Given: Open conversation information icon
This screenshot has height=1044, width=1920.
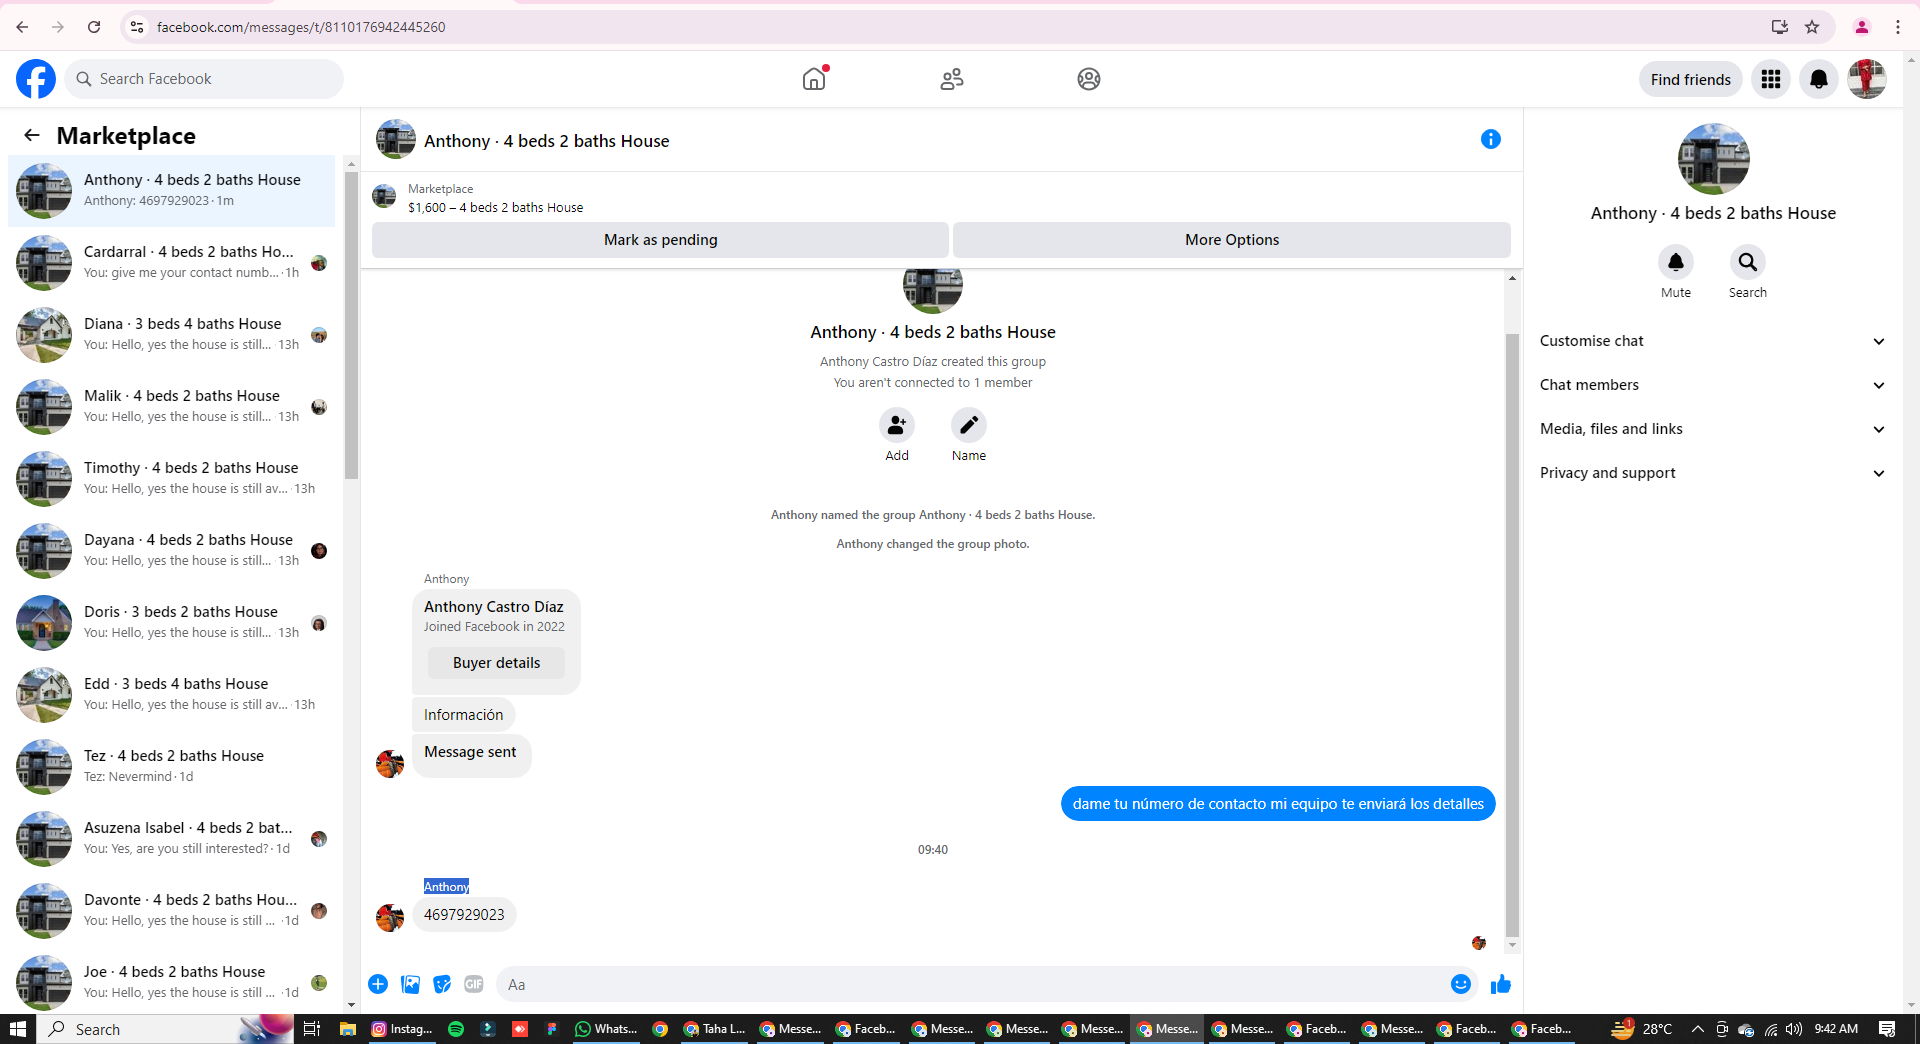Looking at the screenshot, I should click(1491, 140).
